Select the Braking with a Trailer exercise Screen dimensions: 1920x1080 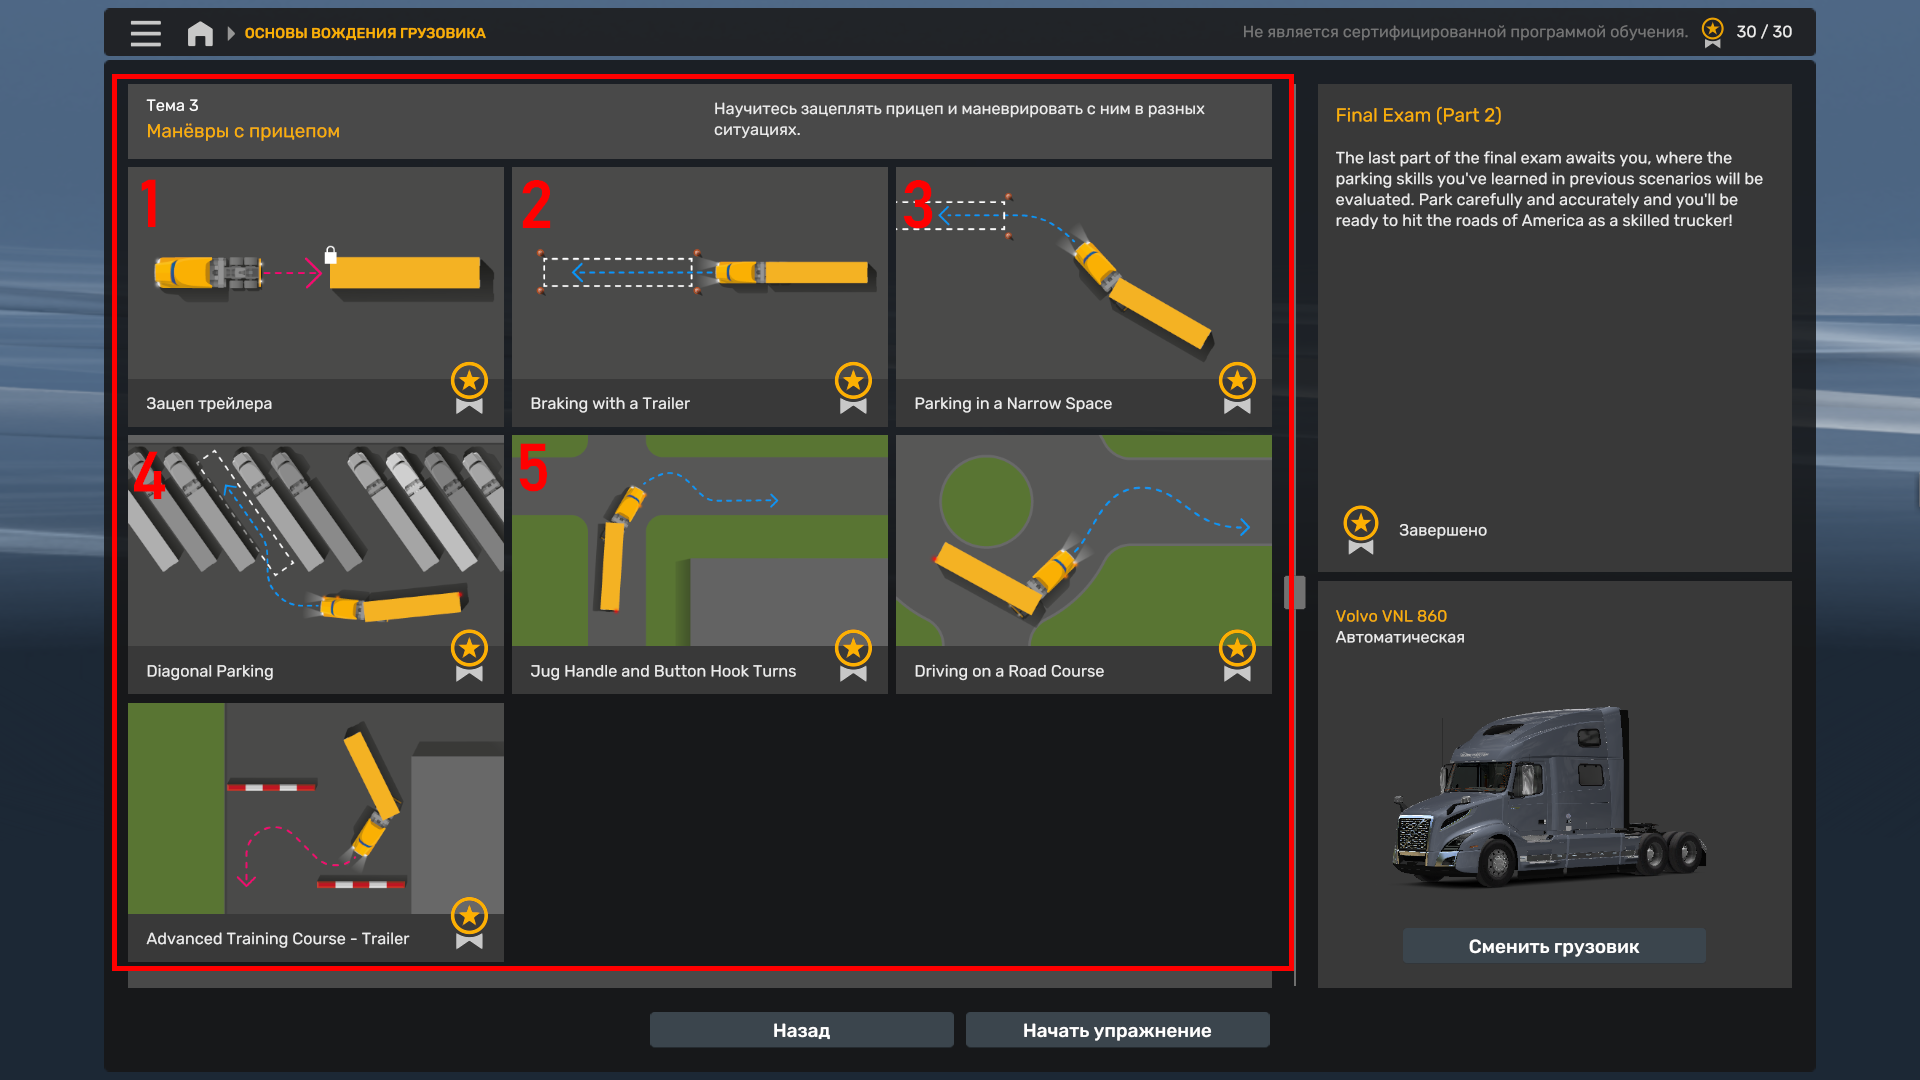699,297
